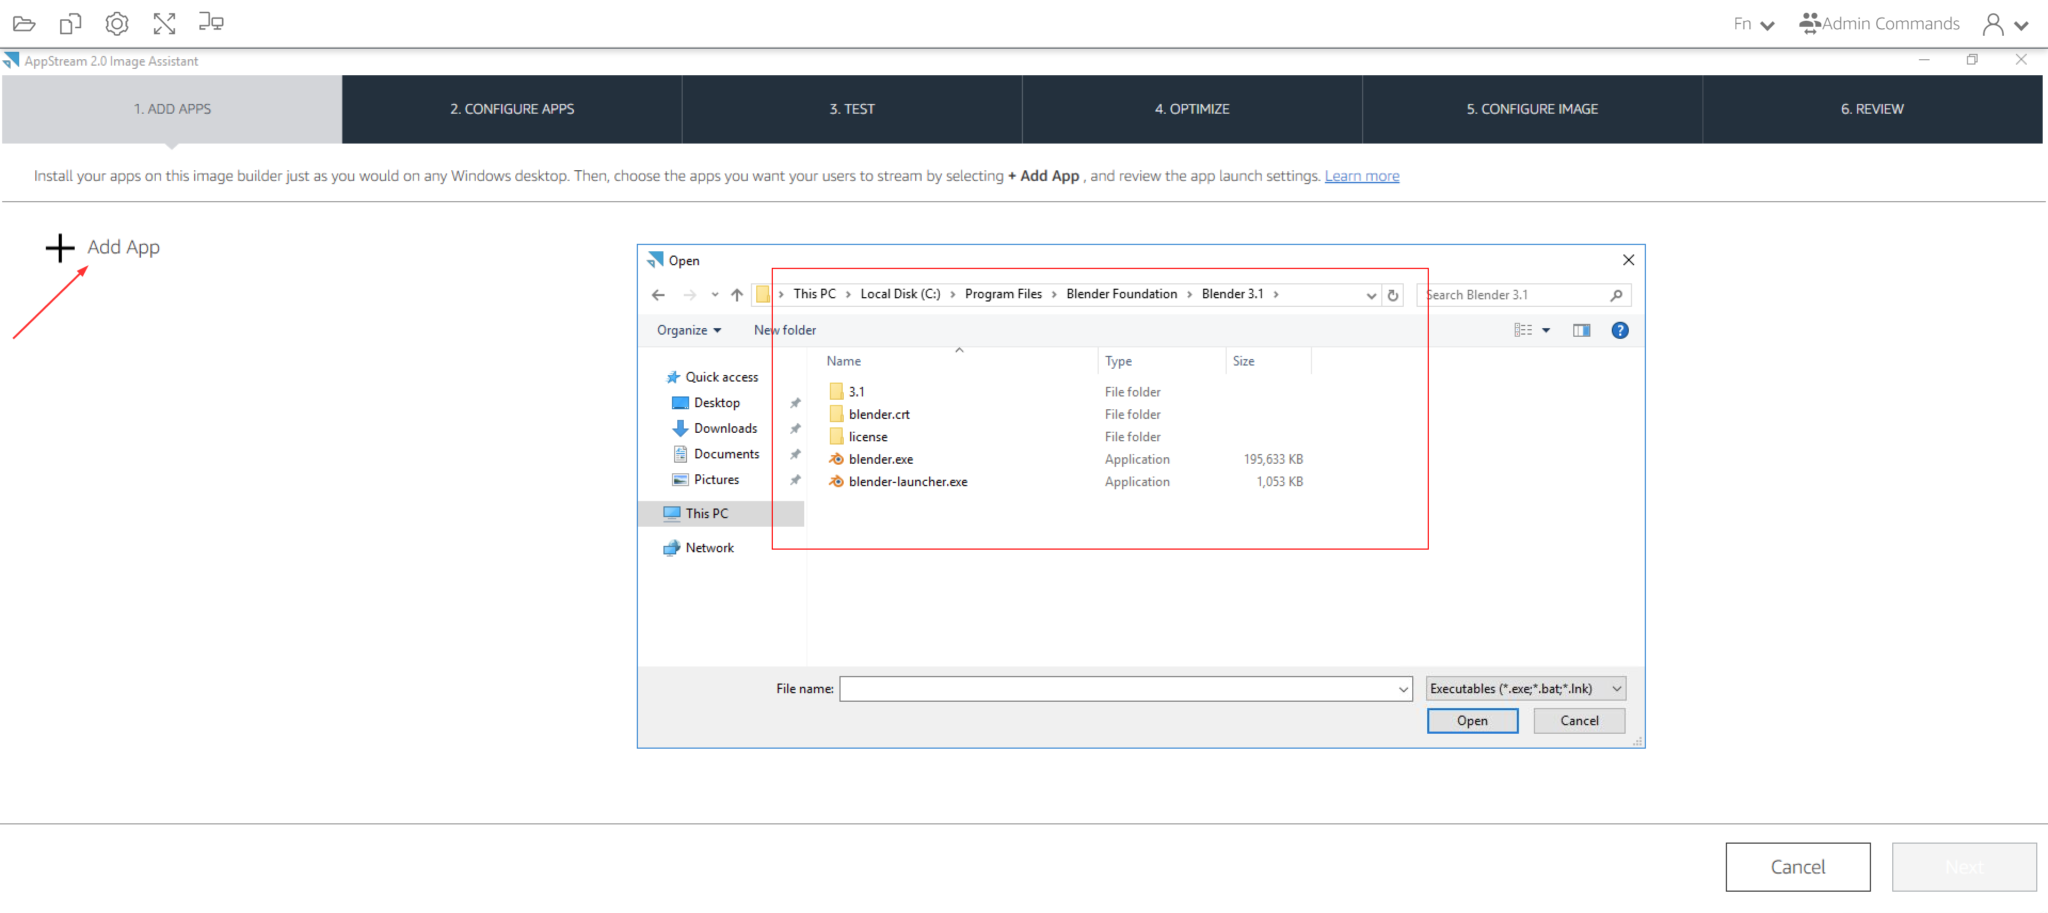Click the preview pane icon in dialog toolbar
Image resolution: width=2048 pixels, height=913 pixels.
pos(1581,329)
